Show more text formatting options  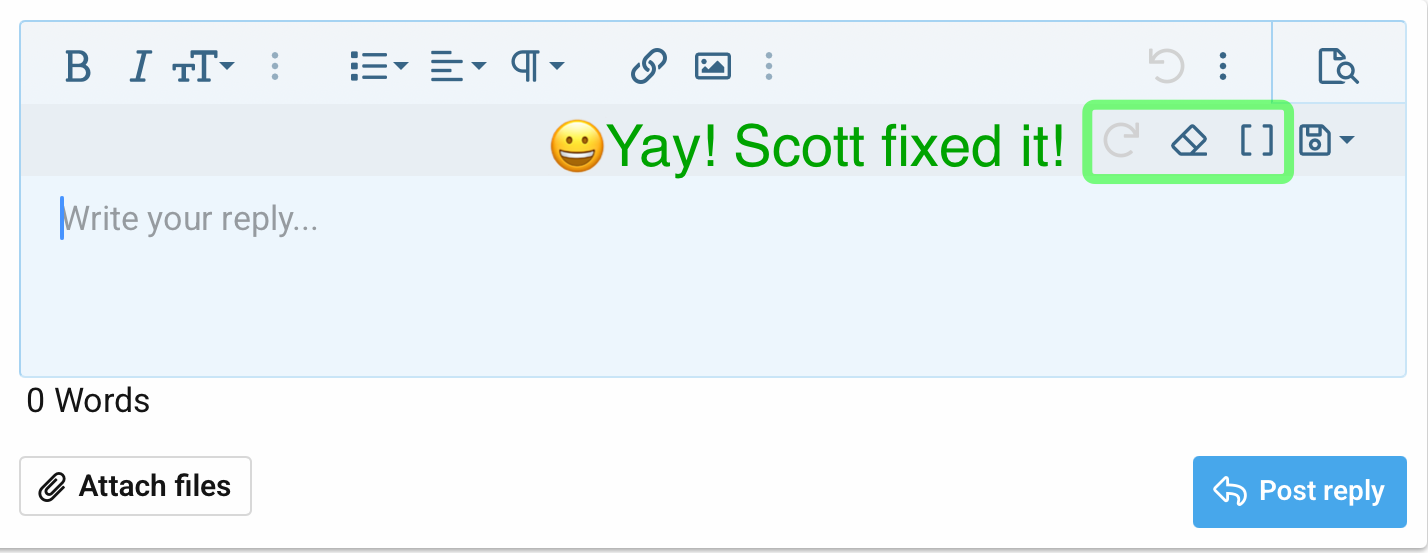tap(275, 67)
